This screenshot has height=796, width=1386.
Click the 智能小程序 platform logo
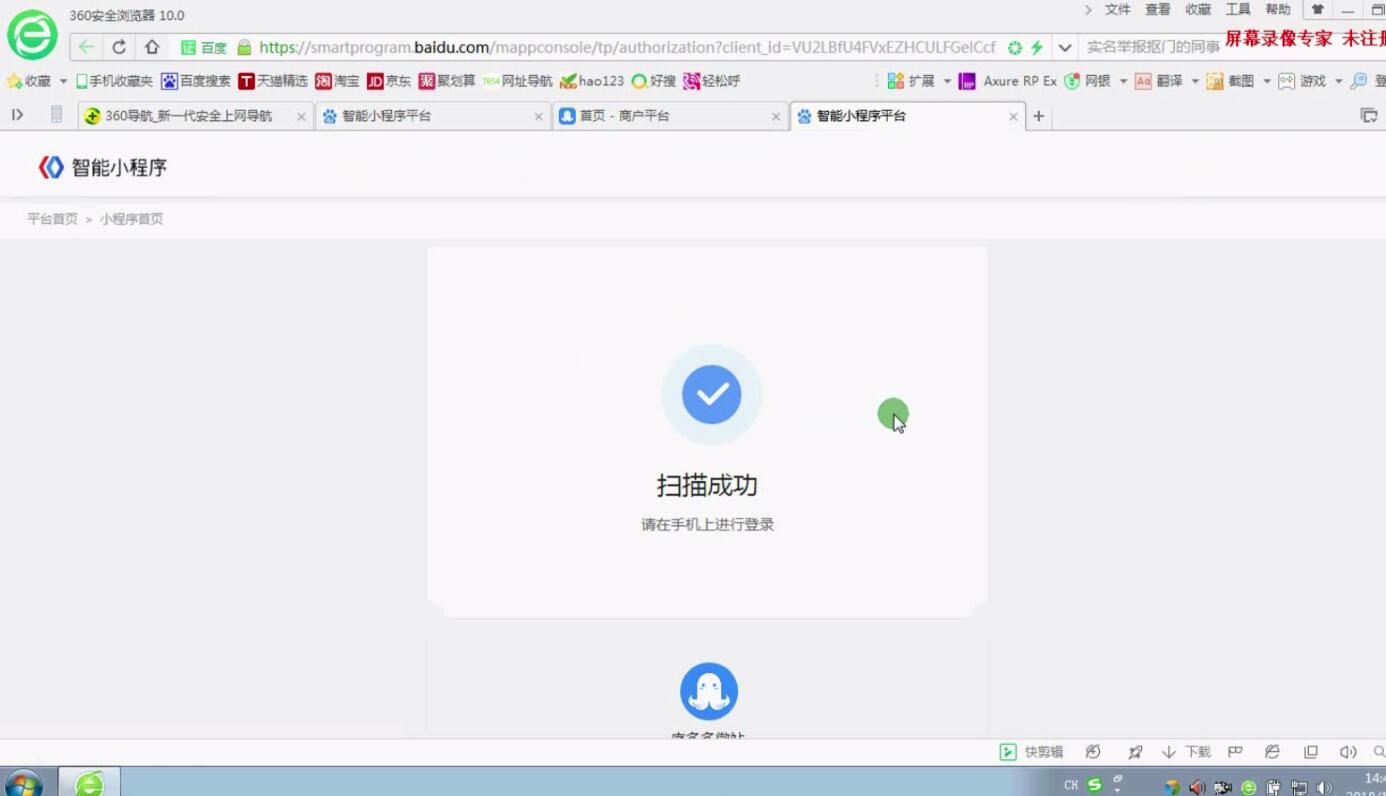100,166
